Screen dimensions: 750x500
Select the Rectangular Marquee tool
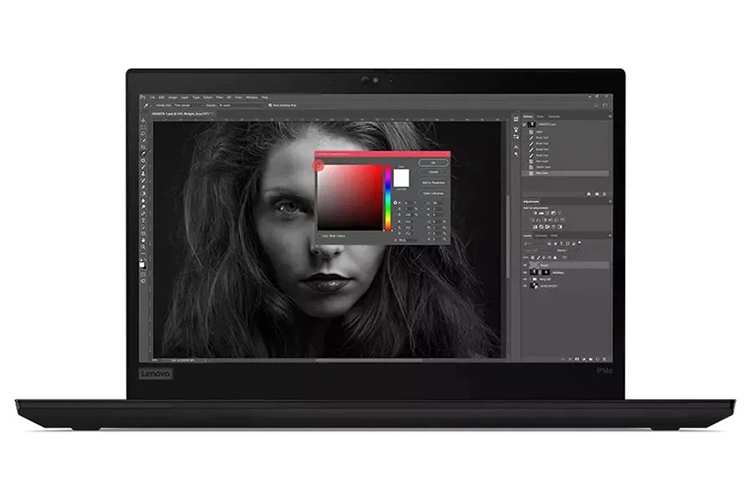143,127
